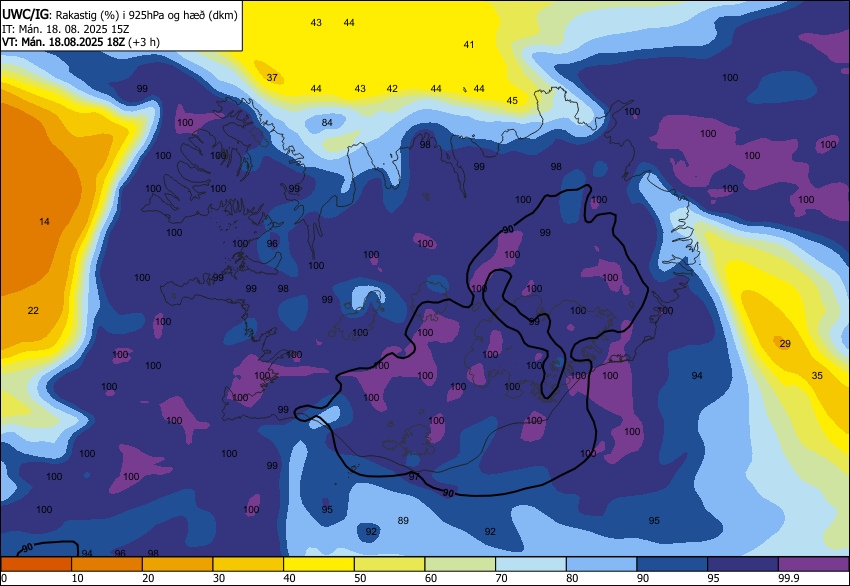Image resolution: width=850 pixels, height=586 pixels.
Task: Click the 'VT: Mán. 18.08.2025 18Z (+3 h)' line
Action: [81, 42]
